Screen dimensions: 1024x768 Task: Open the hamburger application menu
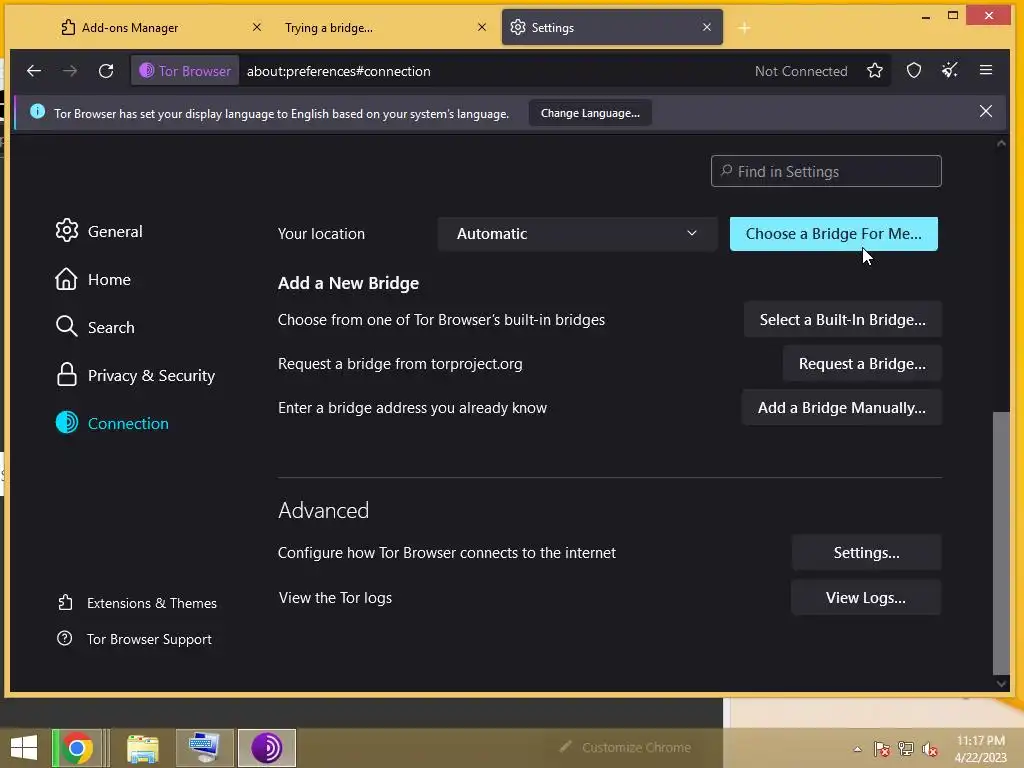point(986,71)
